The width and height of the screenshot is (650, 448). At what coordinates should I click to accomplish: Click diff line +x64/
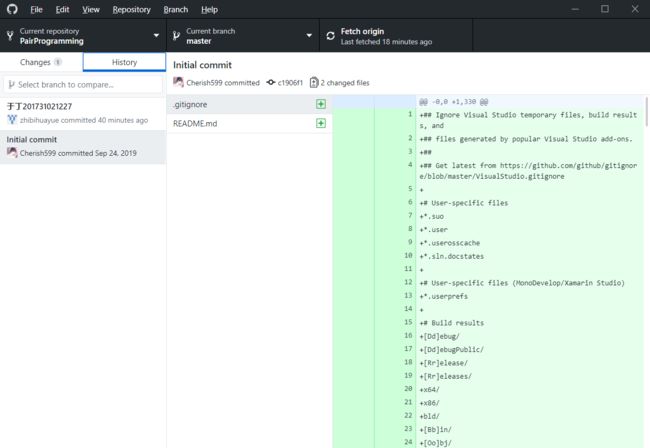pyautogui.click(x=429, y=390)
